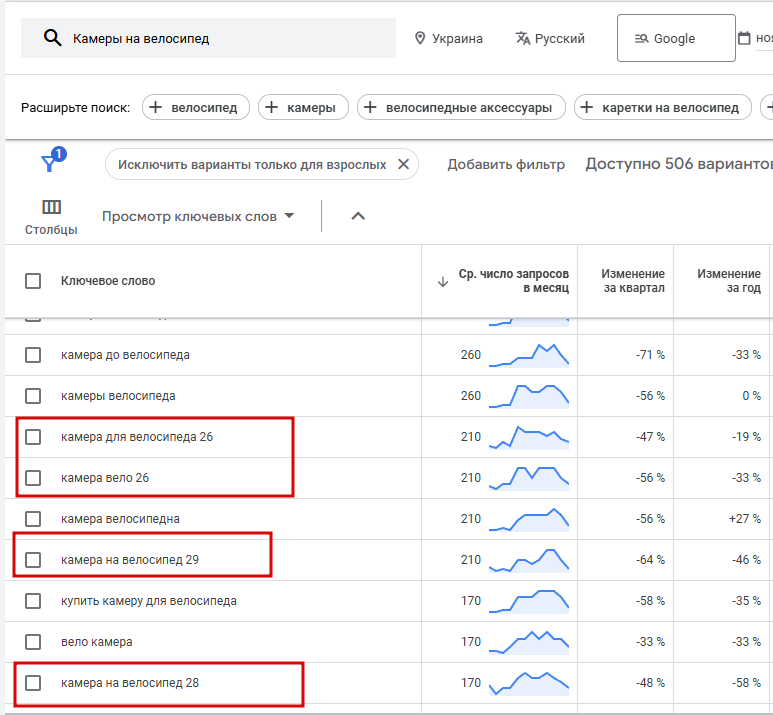Toggle the select-all header checkbox

pos(33,281)
